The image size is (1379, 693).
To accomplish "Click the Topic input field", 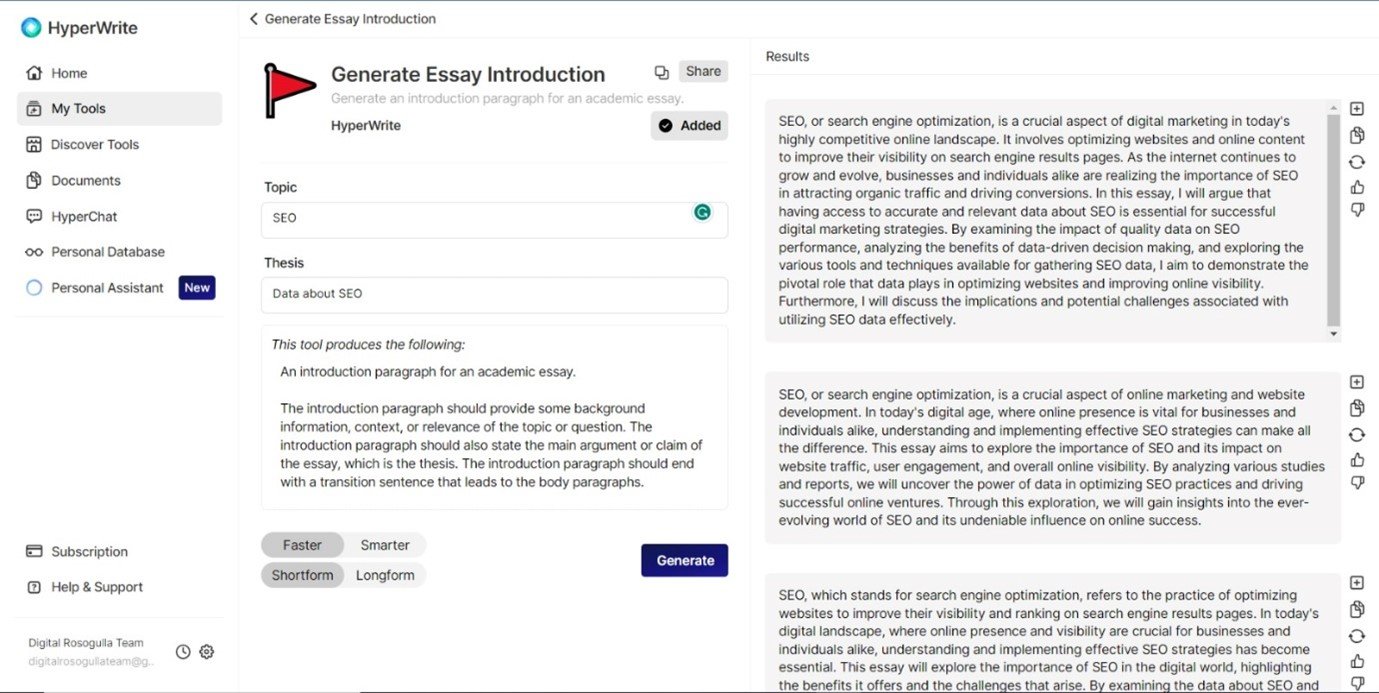I will coord(494,219).
